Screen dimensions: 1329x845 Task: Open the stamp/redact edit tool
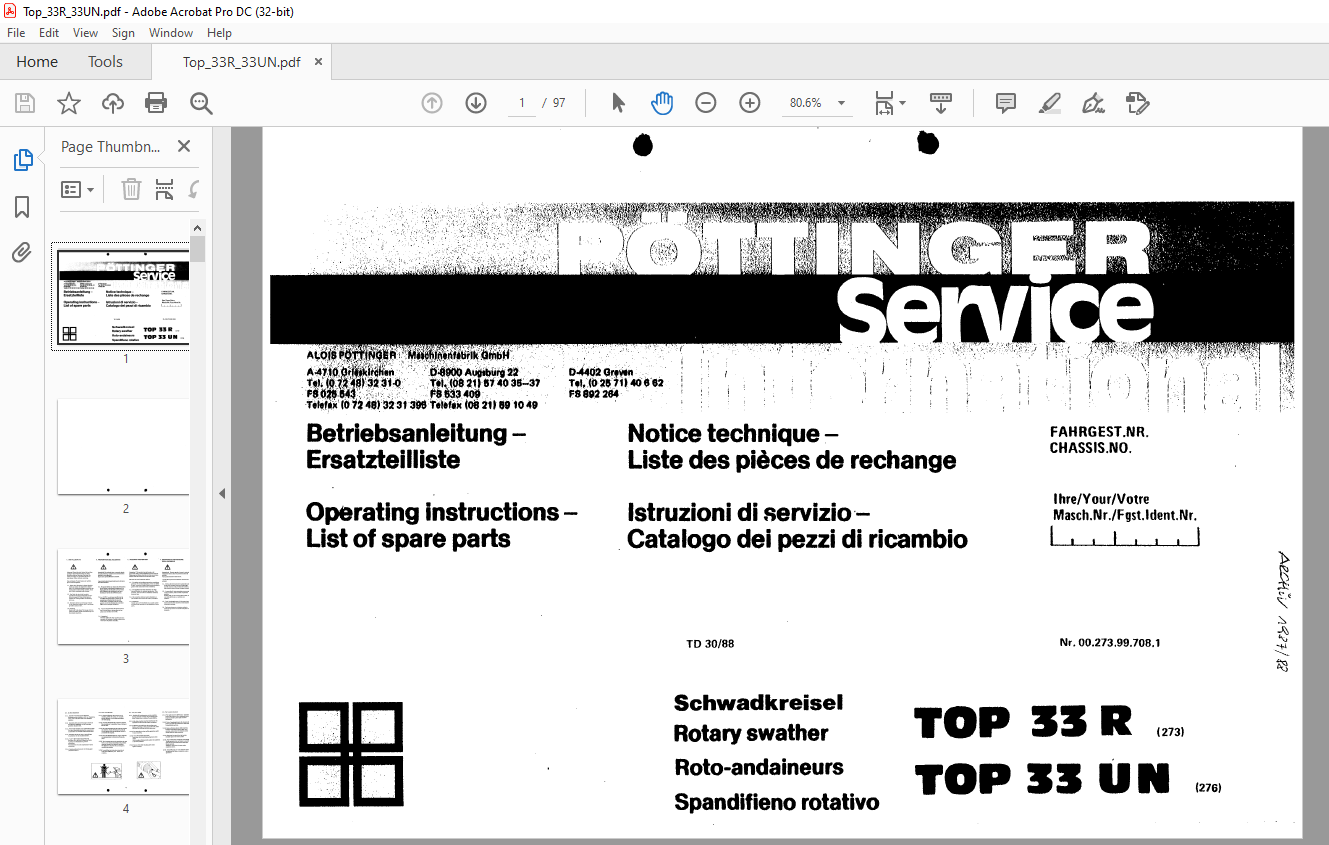click(x=1138, y=103)
